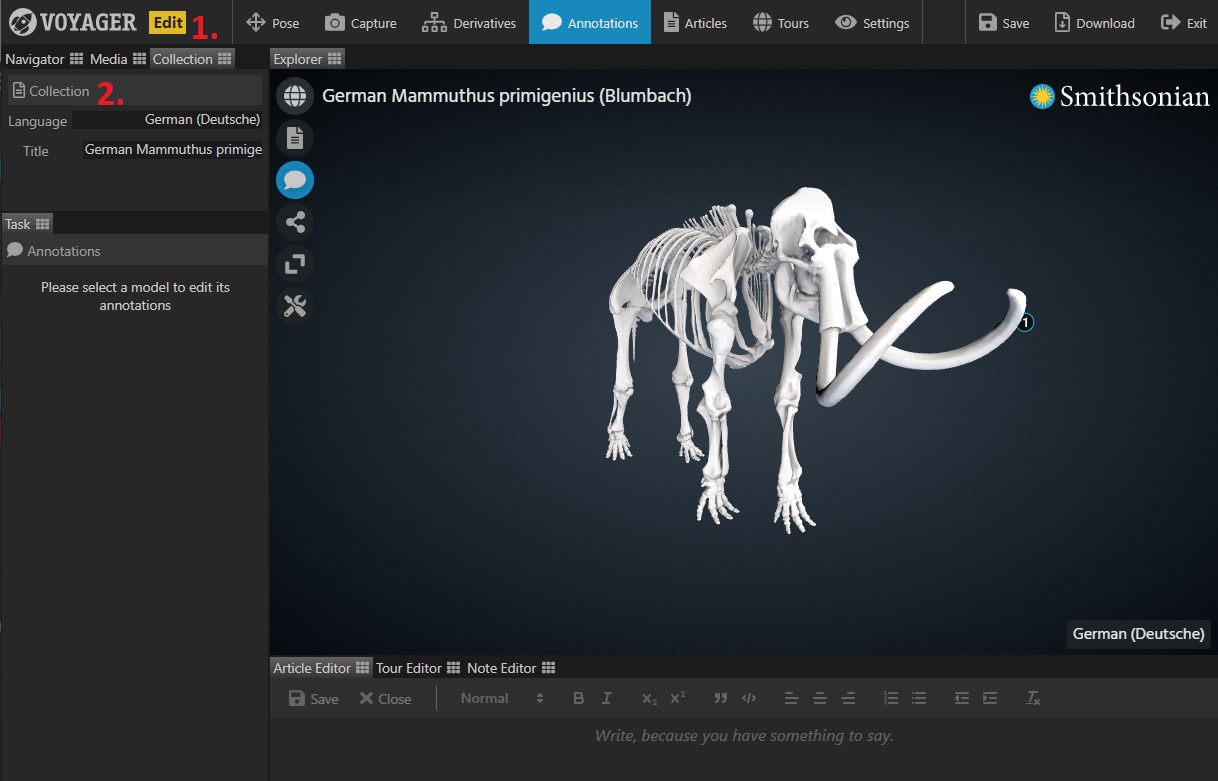Open the Normal paragraph style dropdown
Image resolution: width=1218 pixels, height=781 pixels.
(x=502, y=698)
